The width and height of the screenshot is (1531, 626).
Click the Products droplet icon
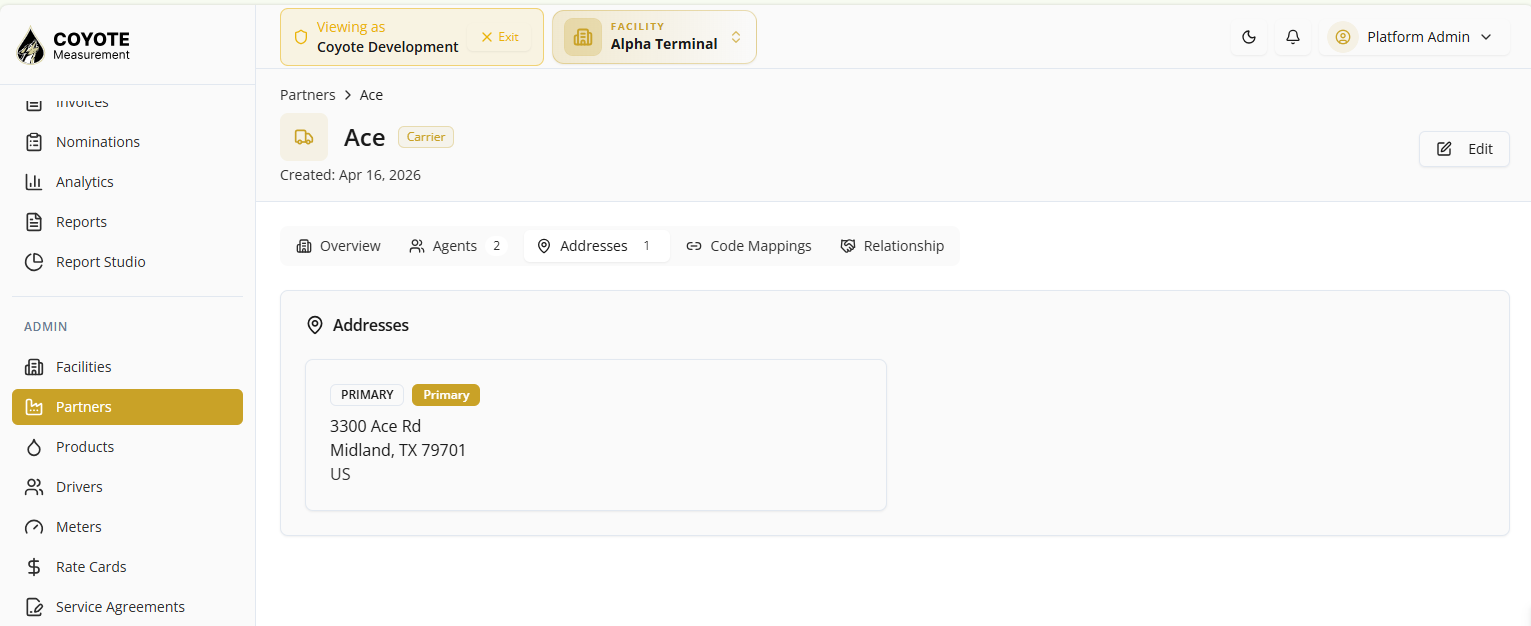click(x=34, y=447)
